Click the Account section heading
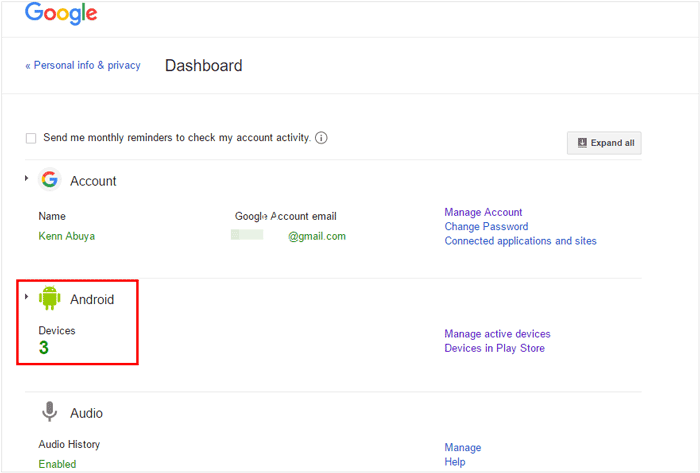The height and width of the screenshot is (473, 700). (x=93, y=181)
